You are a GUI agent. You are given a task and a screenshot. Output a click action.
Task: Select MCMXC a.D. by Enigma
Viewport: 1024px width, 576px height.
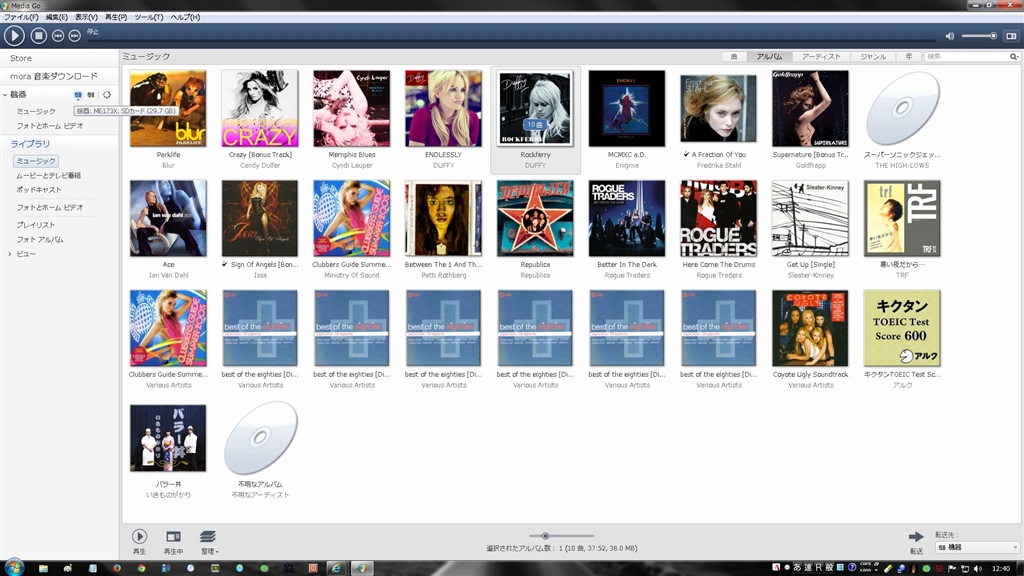pyautogui.click(x=627, y=108)
